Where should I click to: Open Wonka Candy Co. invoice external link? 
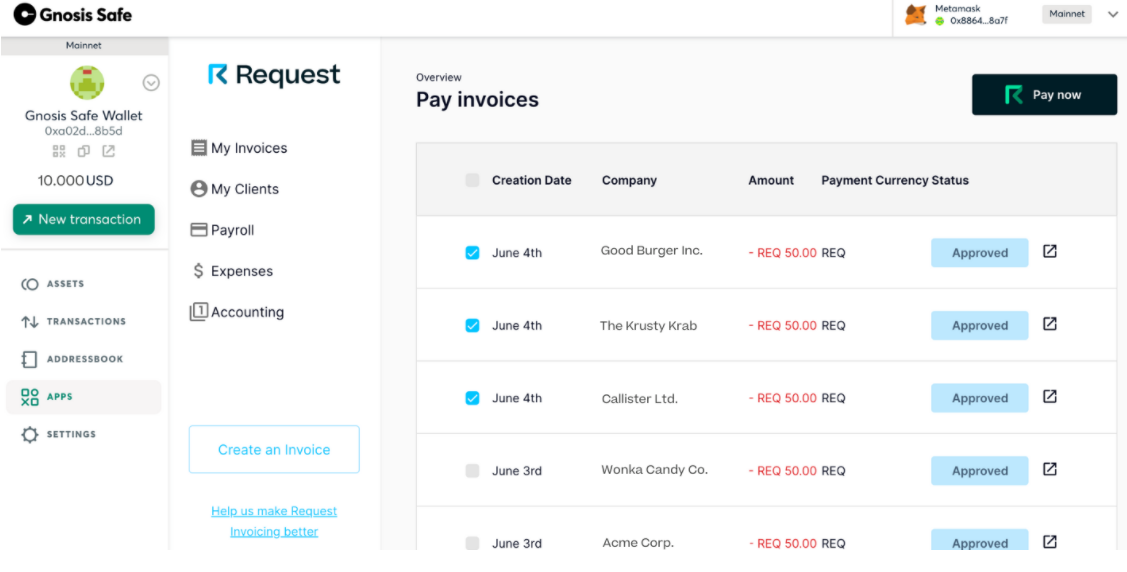(x=1050, y=469)
